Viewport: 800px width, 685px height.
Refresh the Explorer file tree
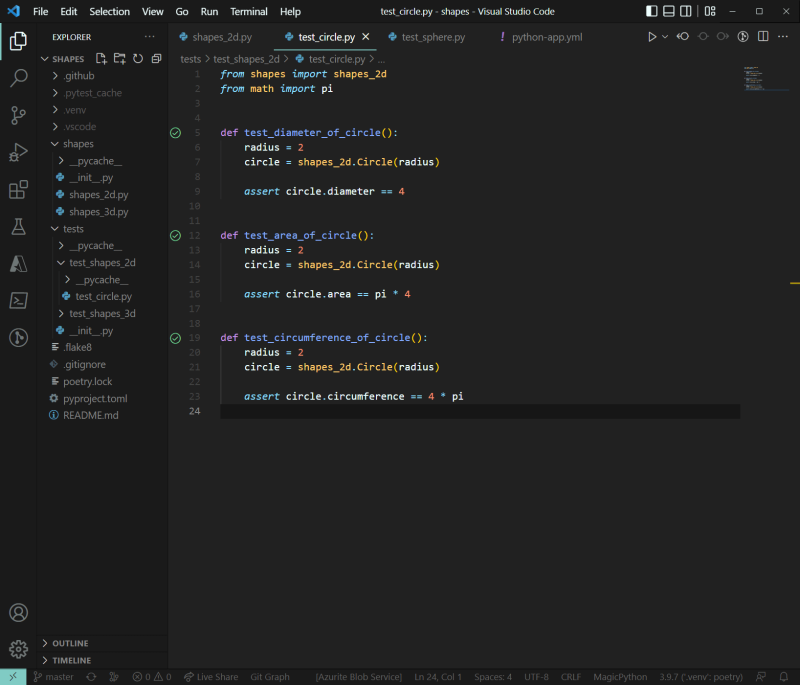coord(138,59)
